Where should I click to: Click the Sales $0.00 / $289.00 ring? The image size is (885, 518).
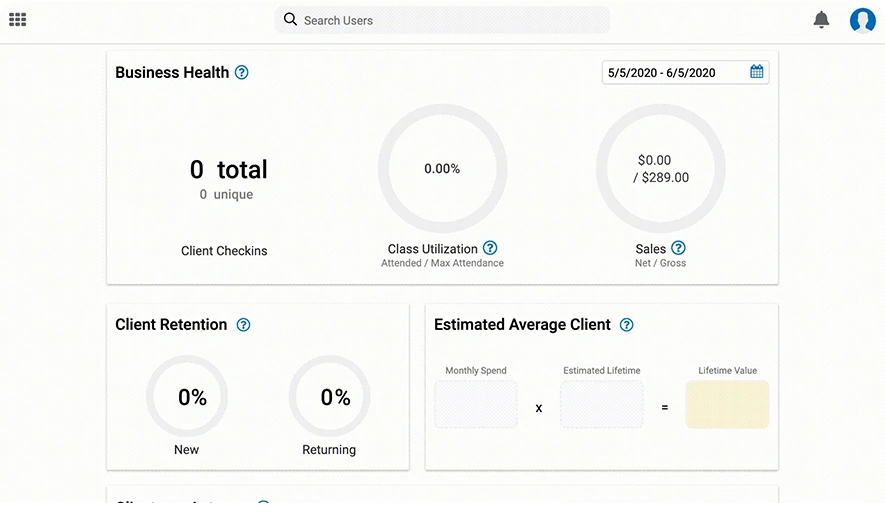click(x=660, y=168)
